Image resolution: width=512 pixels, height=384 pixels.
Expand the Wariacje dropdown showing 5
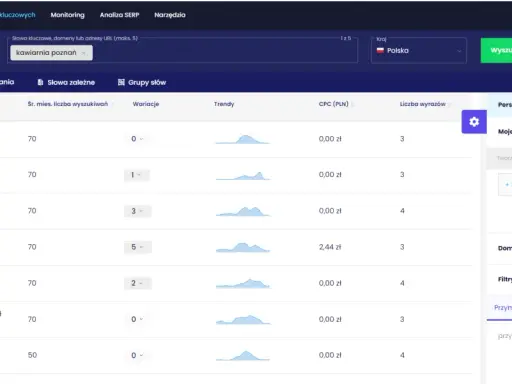(x=138, y=247)
